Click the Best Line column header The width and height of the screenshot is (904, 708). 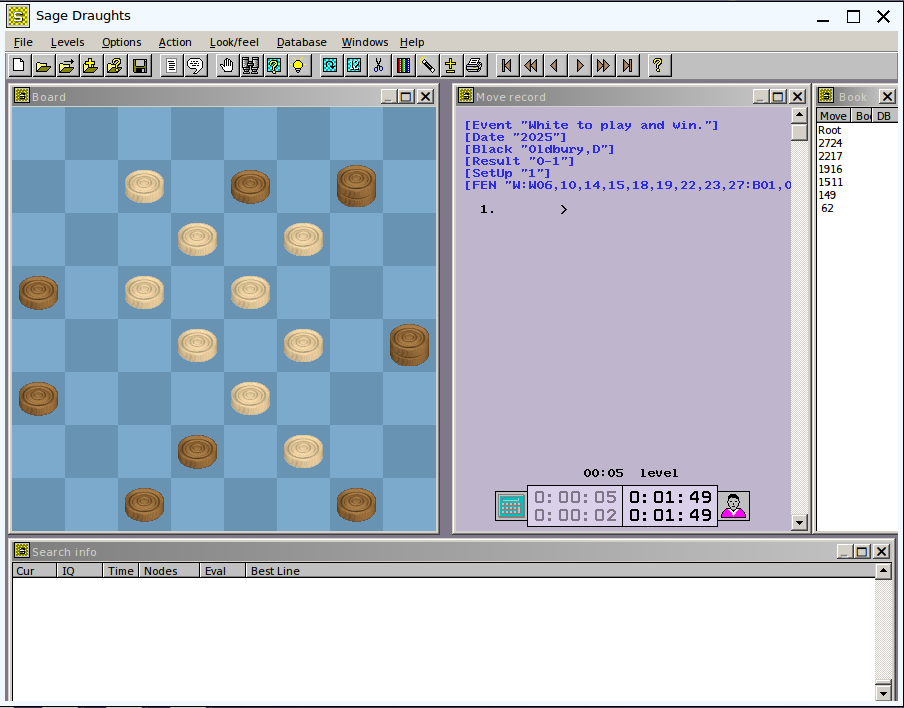click(x=275, y=571)
